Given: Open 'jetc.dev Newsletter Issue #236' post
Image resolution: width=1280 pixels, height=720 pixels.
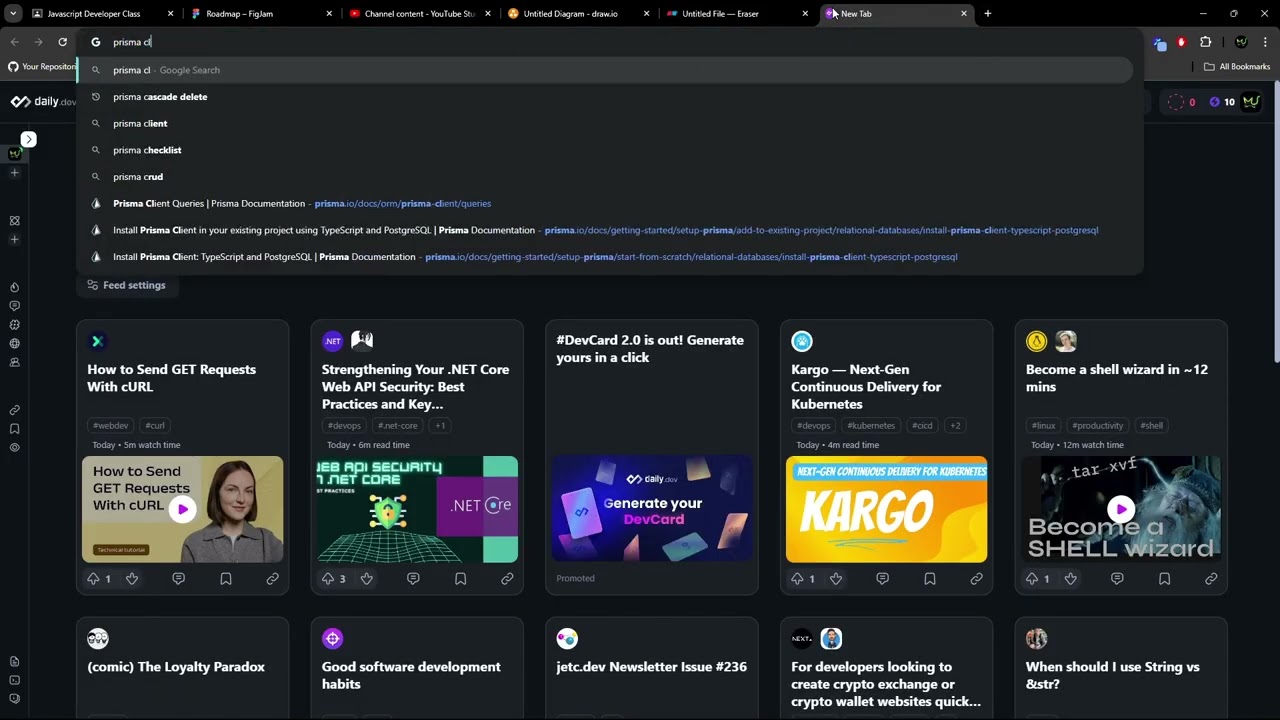Looking at the screenshot, I should pos(651,667).
